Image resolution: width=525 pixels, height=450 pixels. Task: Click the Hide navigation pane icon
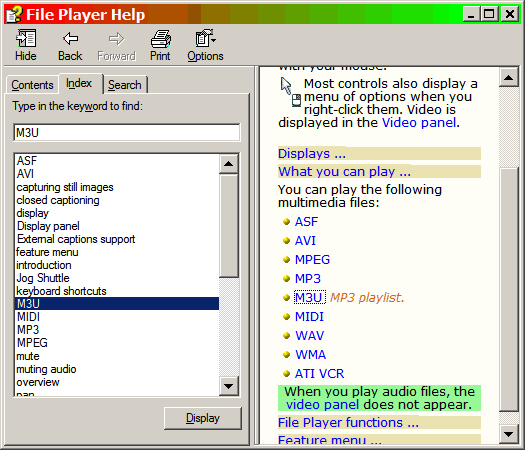26,39
